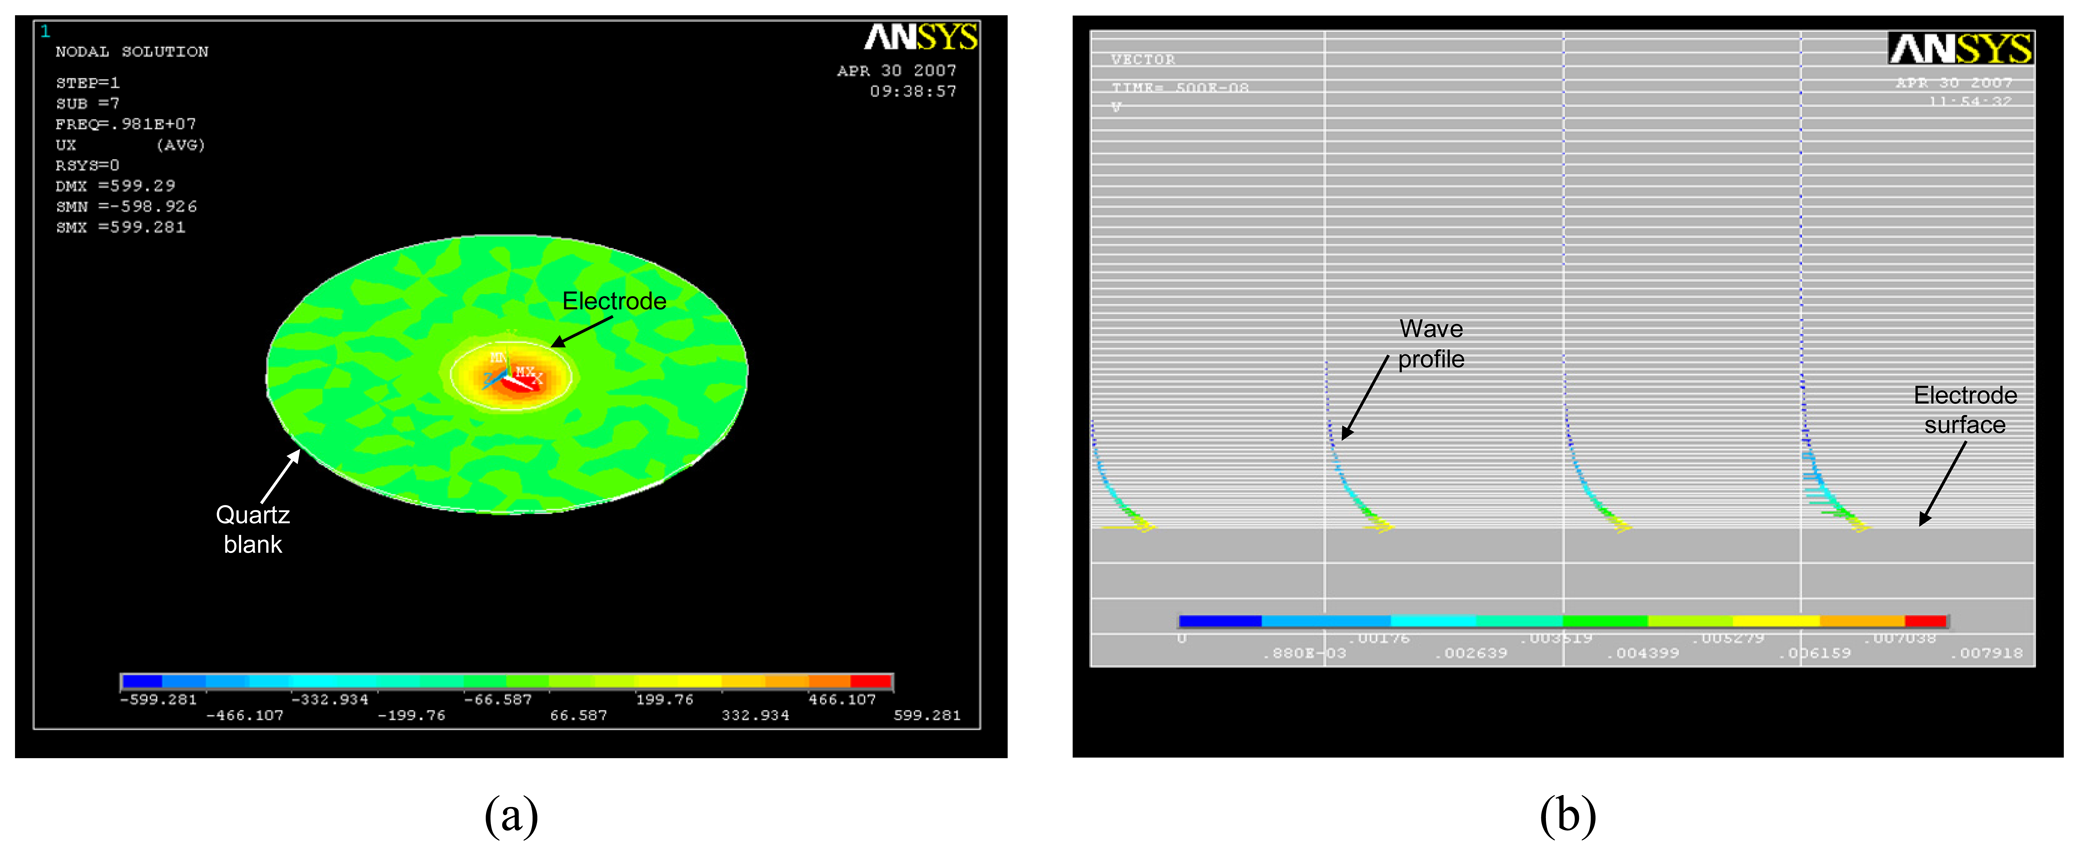Click the -332.934 legend value
2079x856 pixels.
pos(330,700)
